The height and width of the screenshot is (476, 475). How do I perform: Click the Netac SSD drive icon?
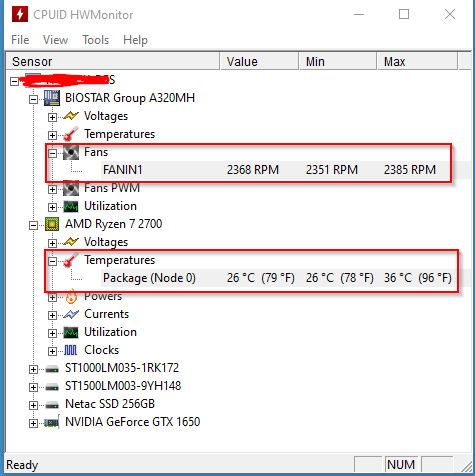pyautogui.click(x=52, y=405)
